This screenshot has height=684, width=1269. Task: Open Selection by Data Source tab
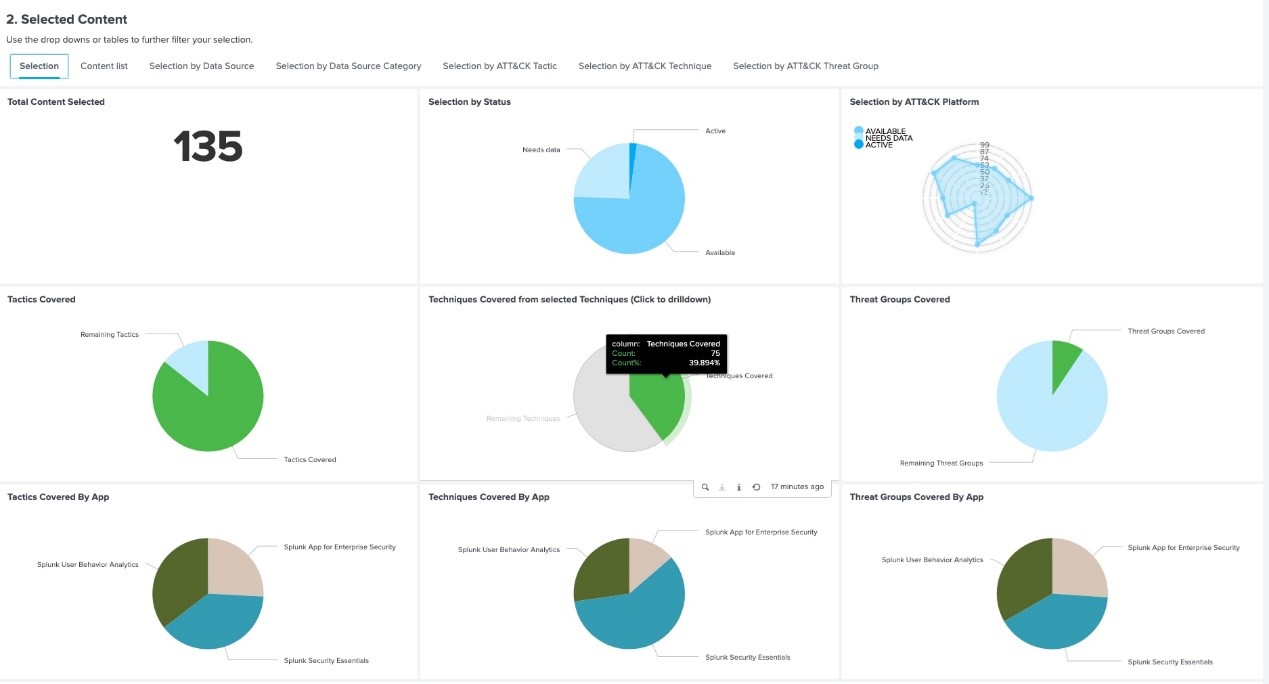coord(201,66)
